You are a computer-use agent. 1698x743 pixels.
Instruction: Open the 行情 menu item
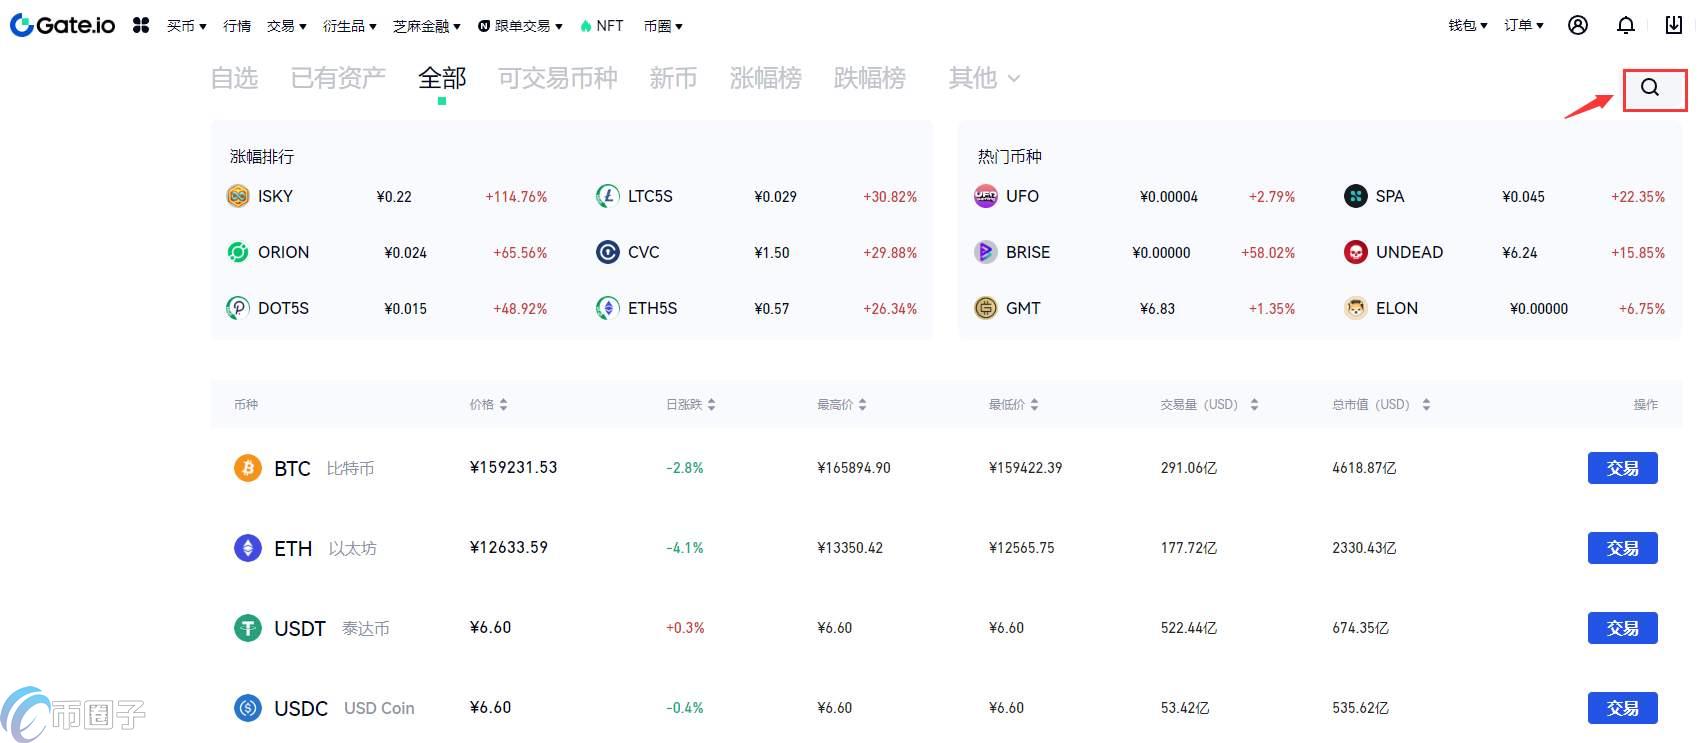coord(237,26)
